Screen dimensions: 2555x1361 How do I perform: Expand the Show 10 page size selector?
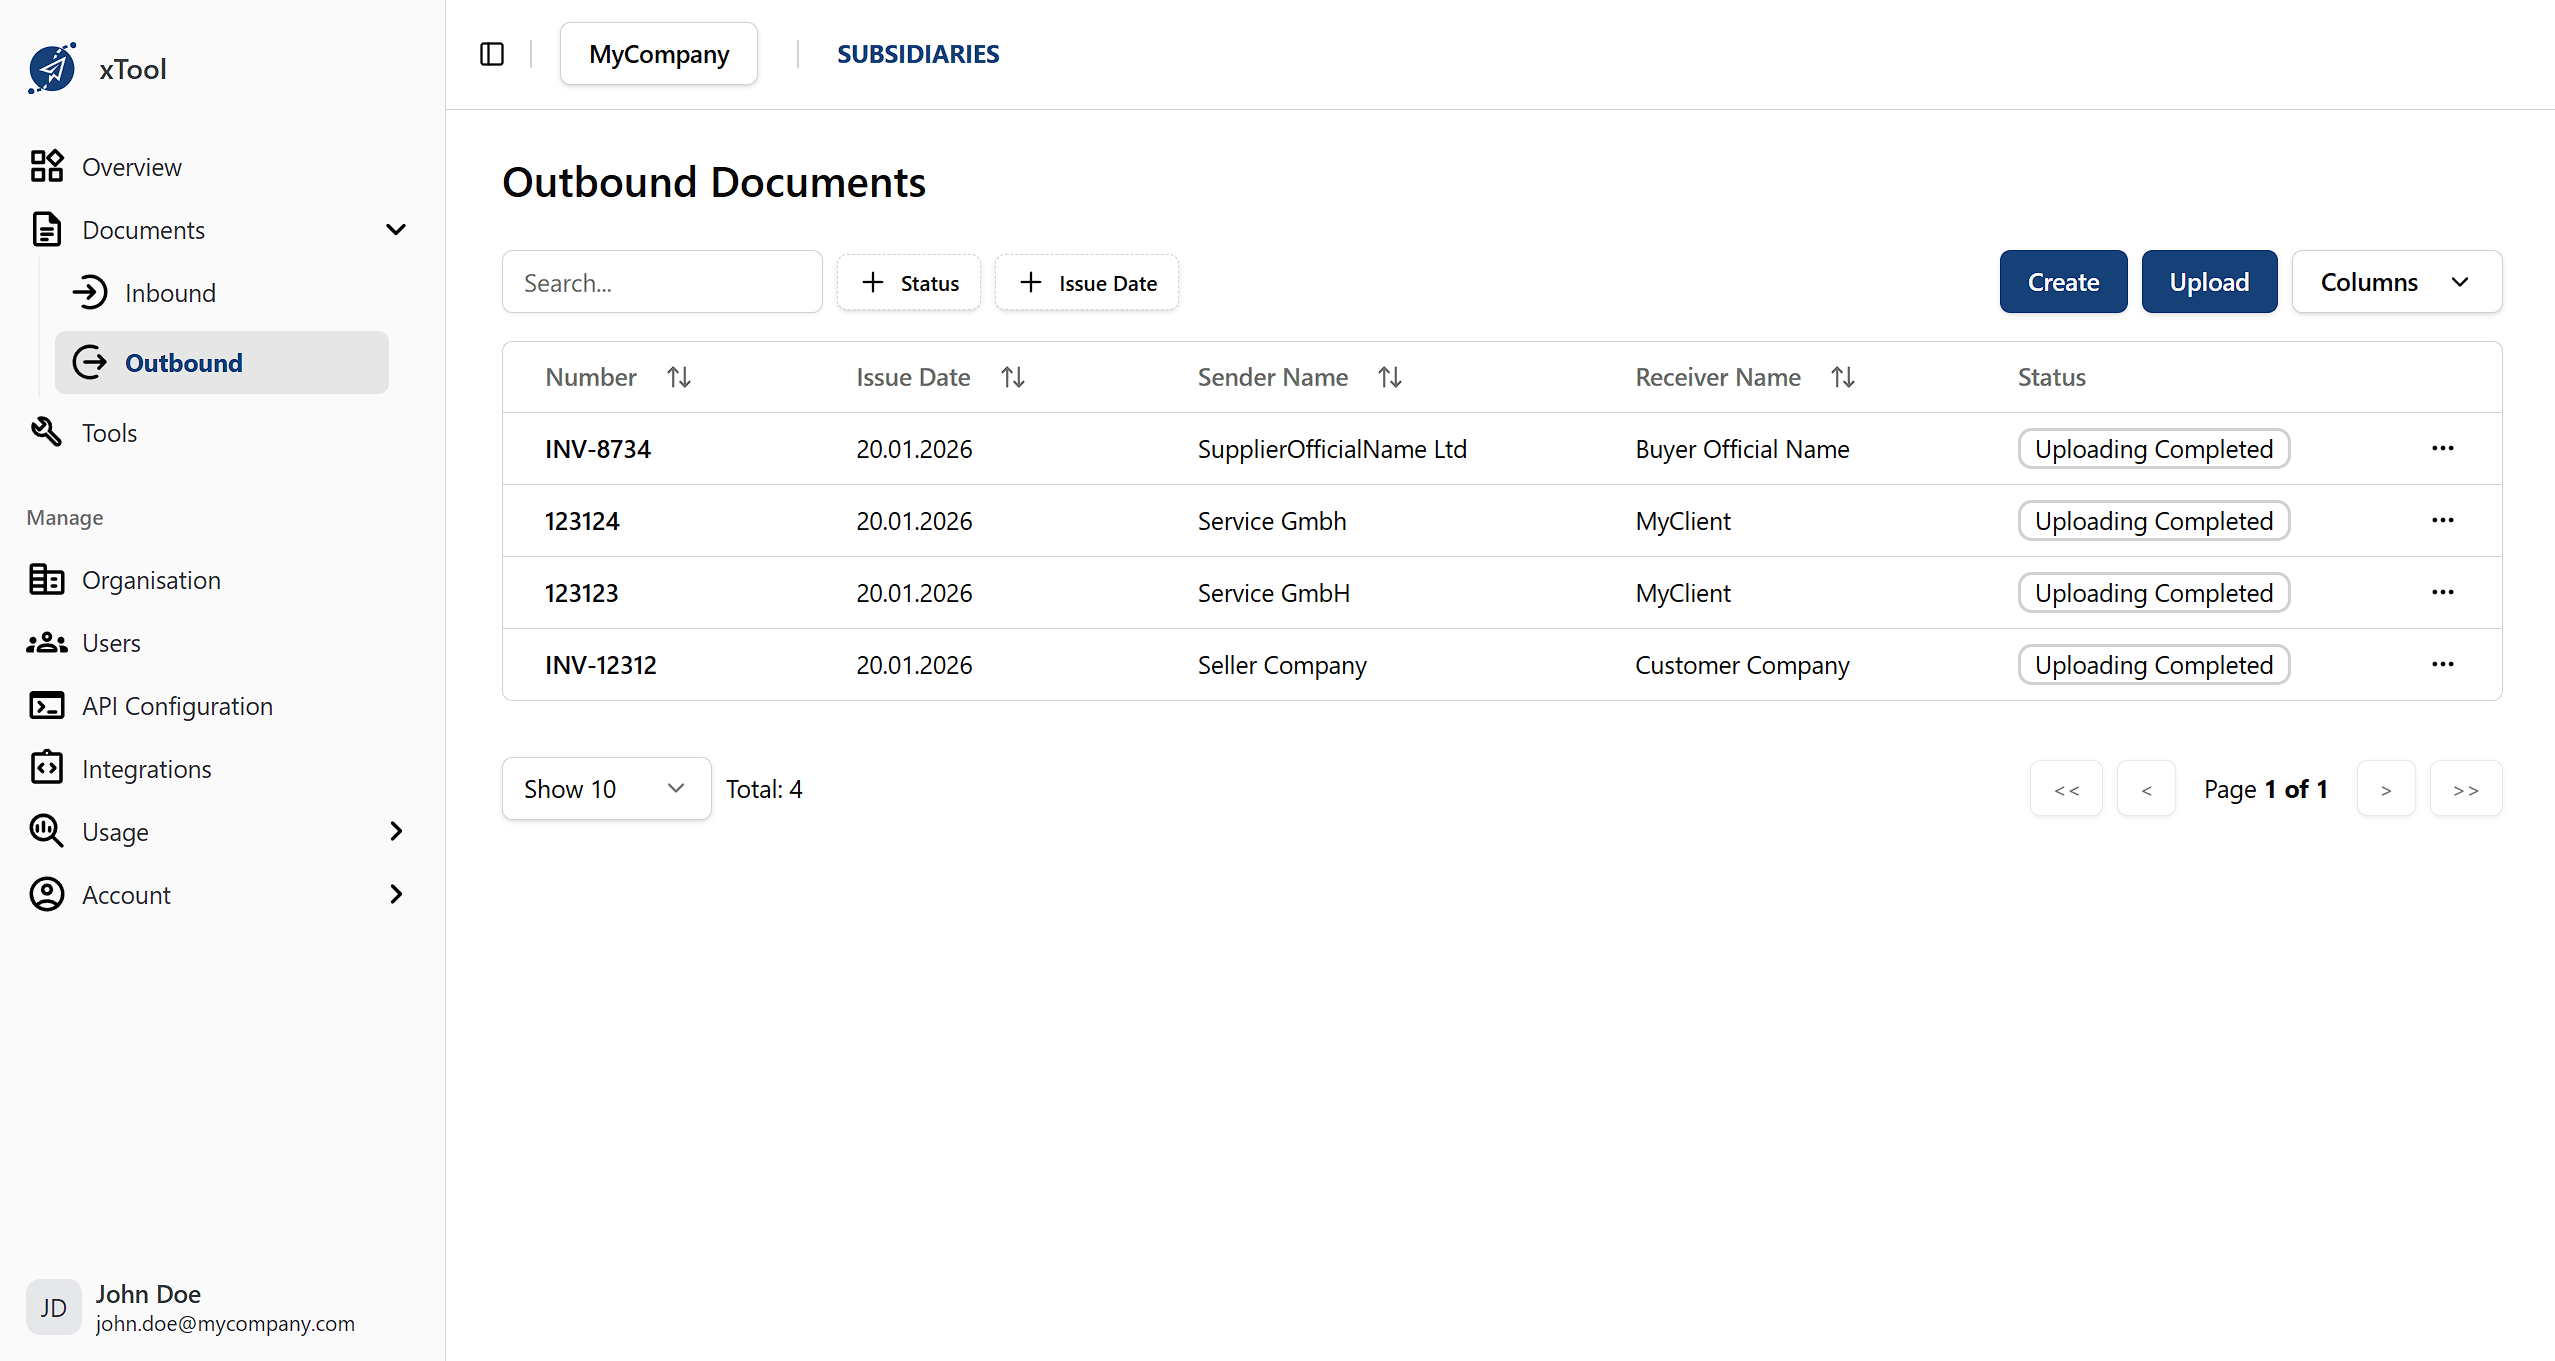(605, 788)
